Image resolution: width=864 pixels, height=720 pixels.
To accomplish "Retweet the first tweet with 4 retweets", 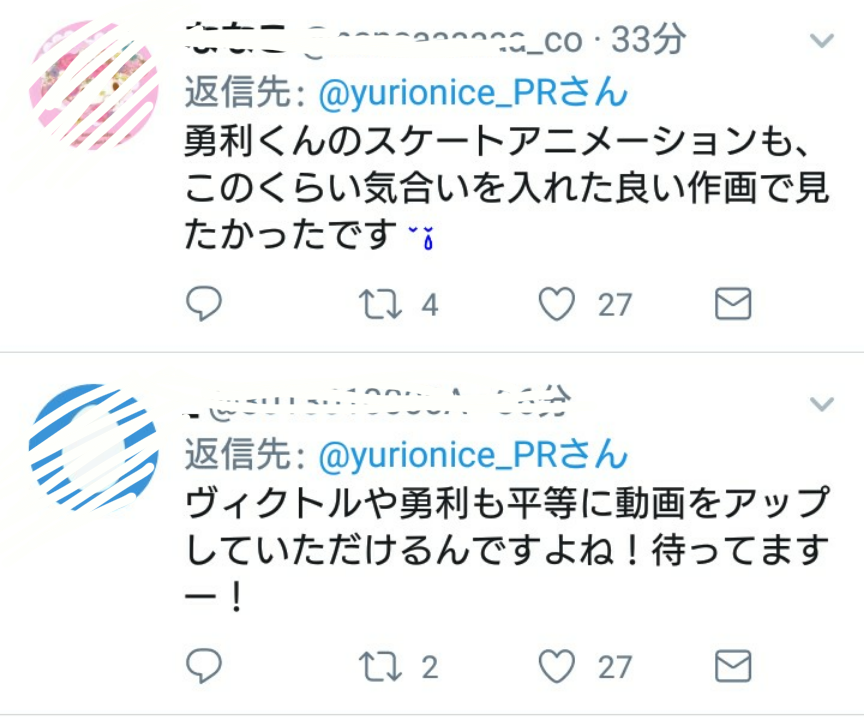I will click(380, 305).
